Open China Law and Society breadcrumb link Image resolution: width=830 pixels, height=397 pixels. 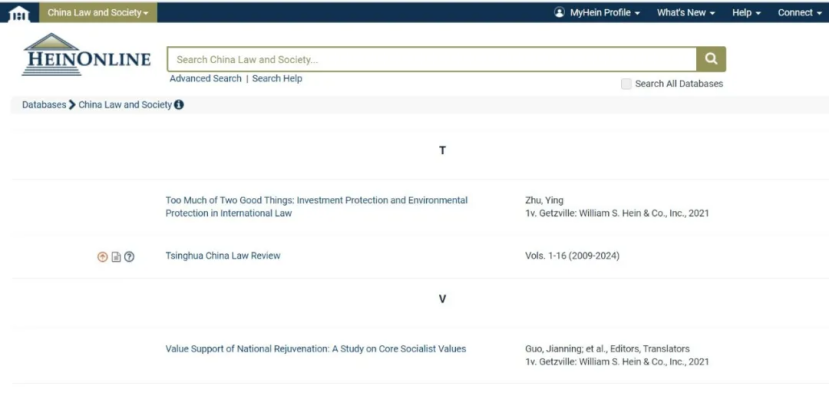pos(125,105)
